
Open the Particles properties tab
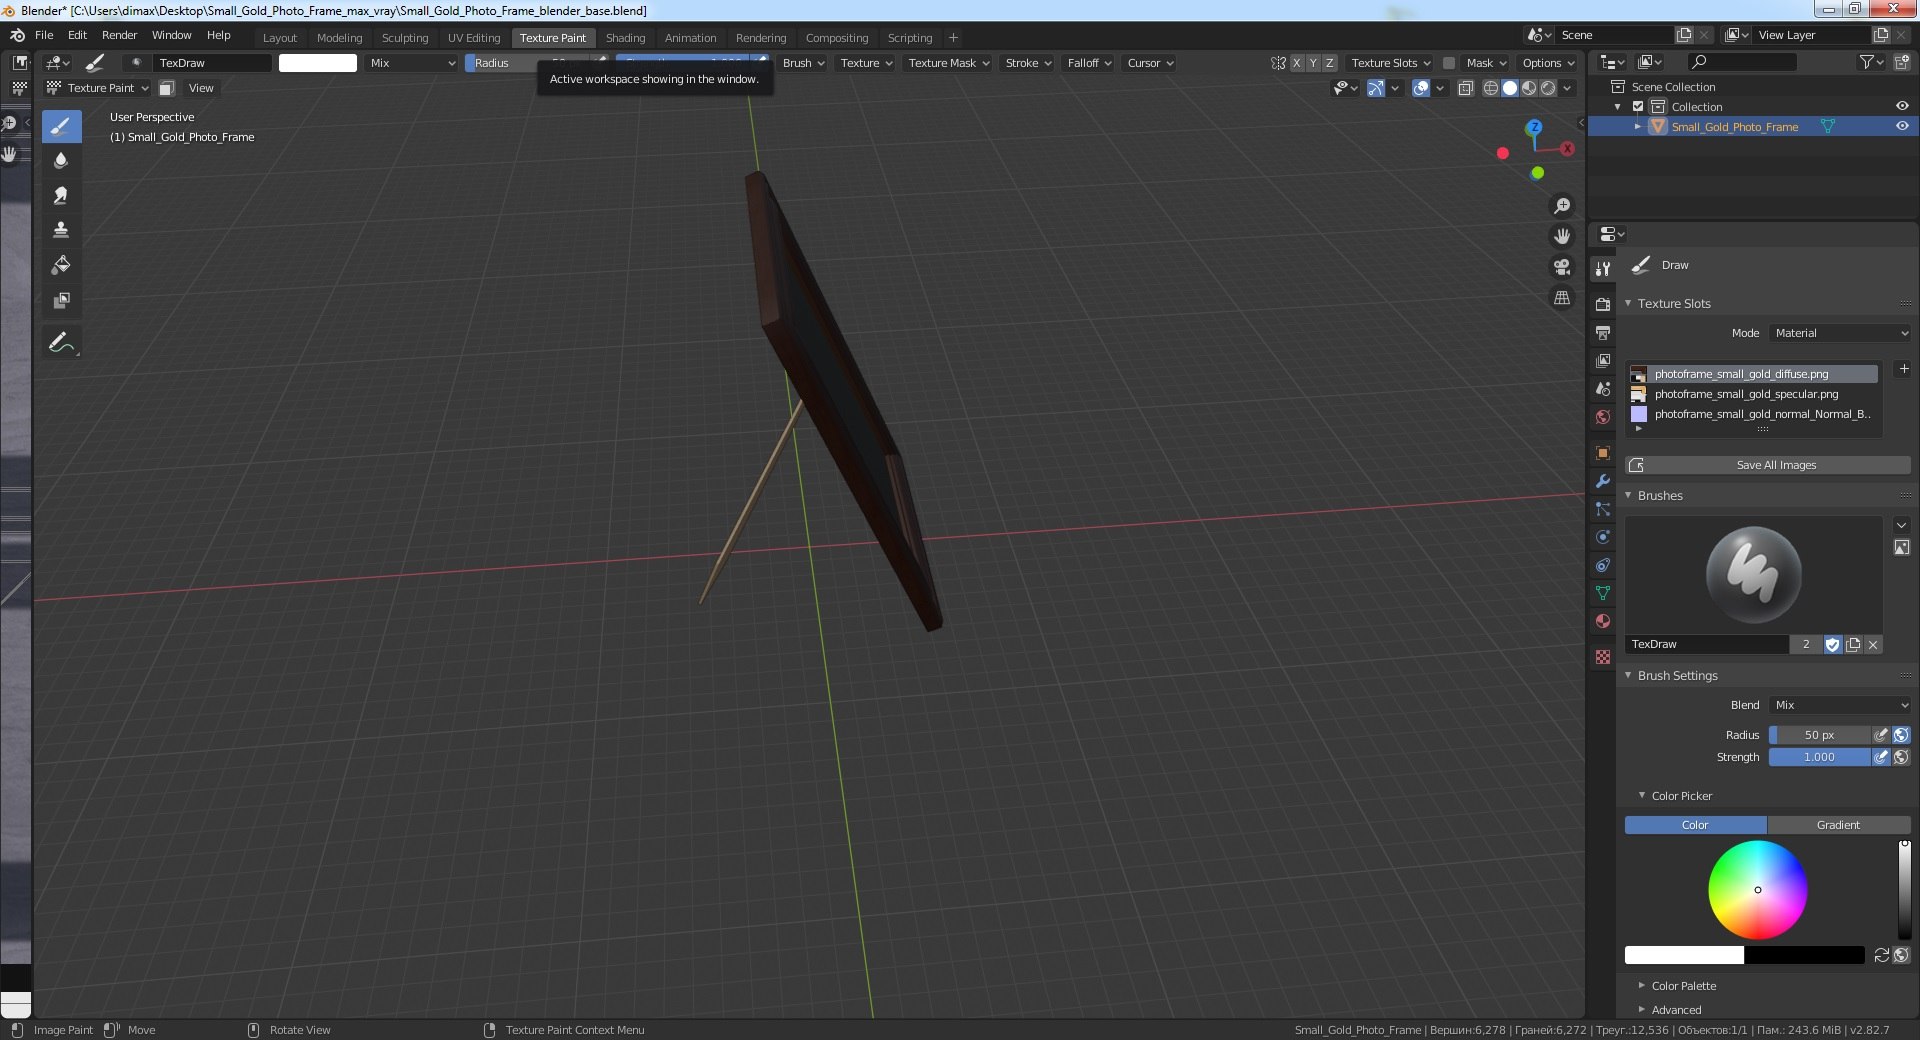[x=1603, y=509]
